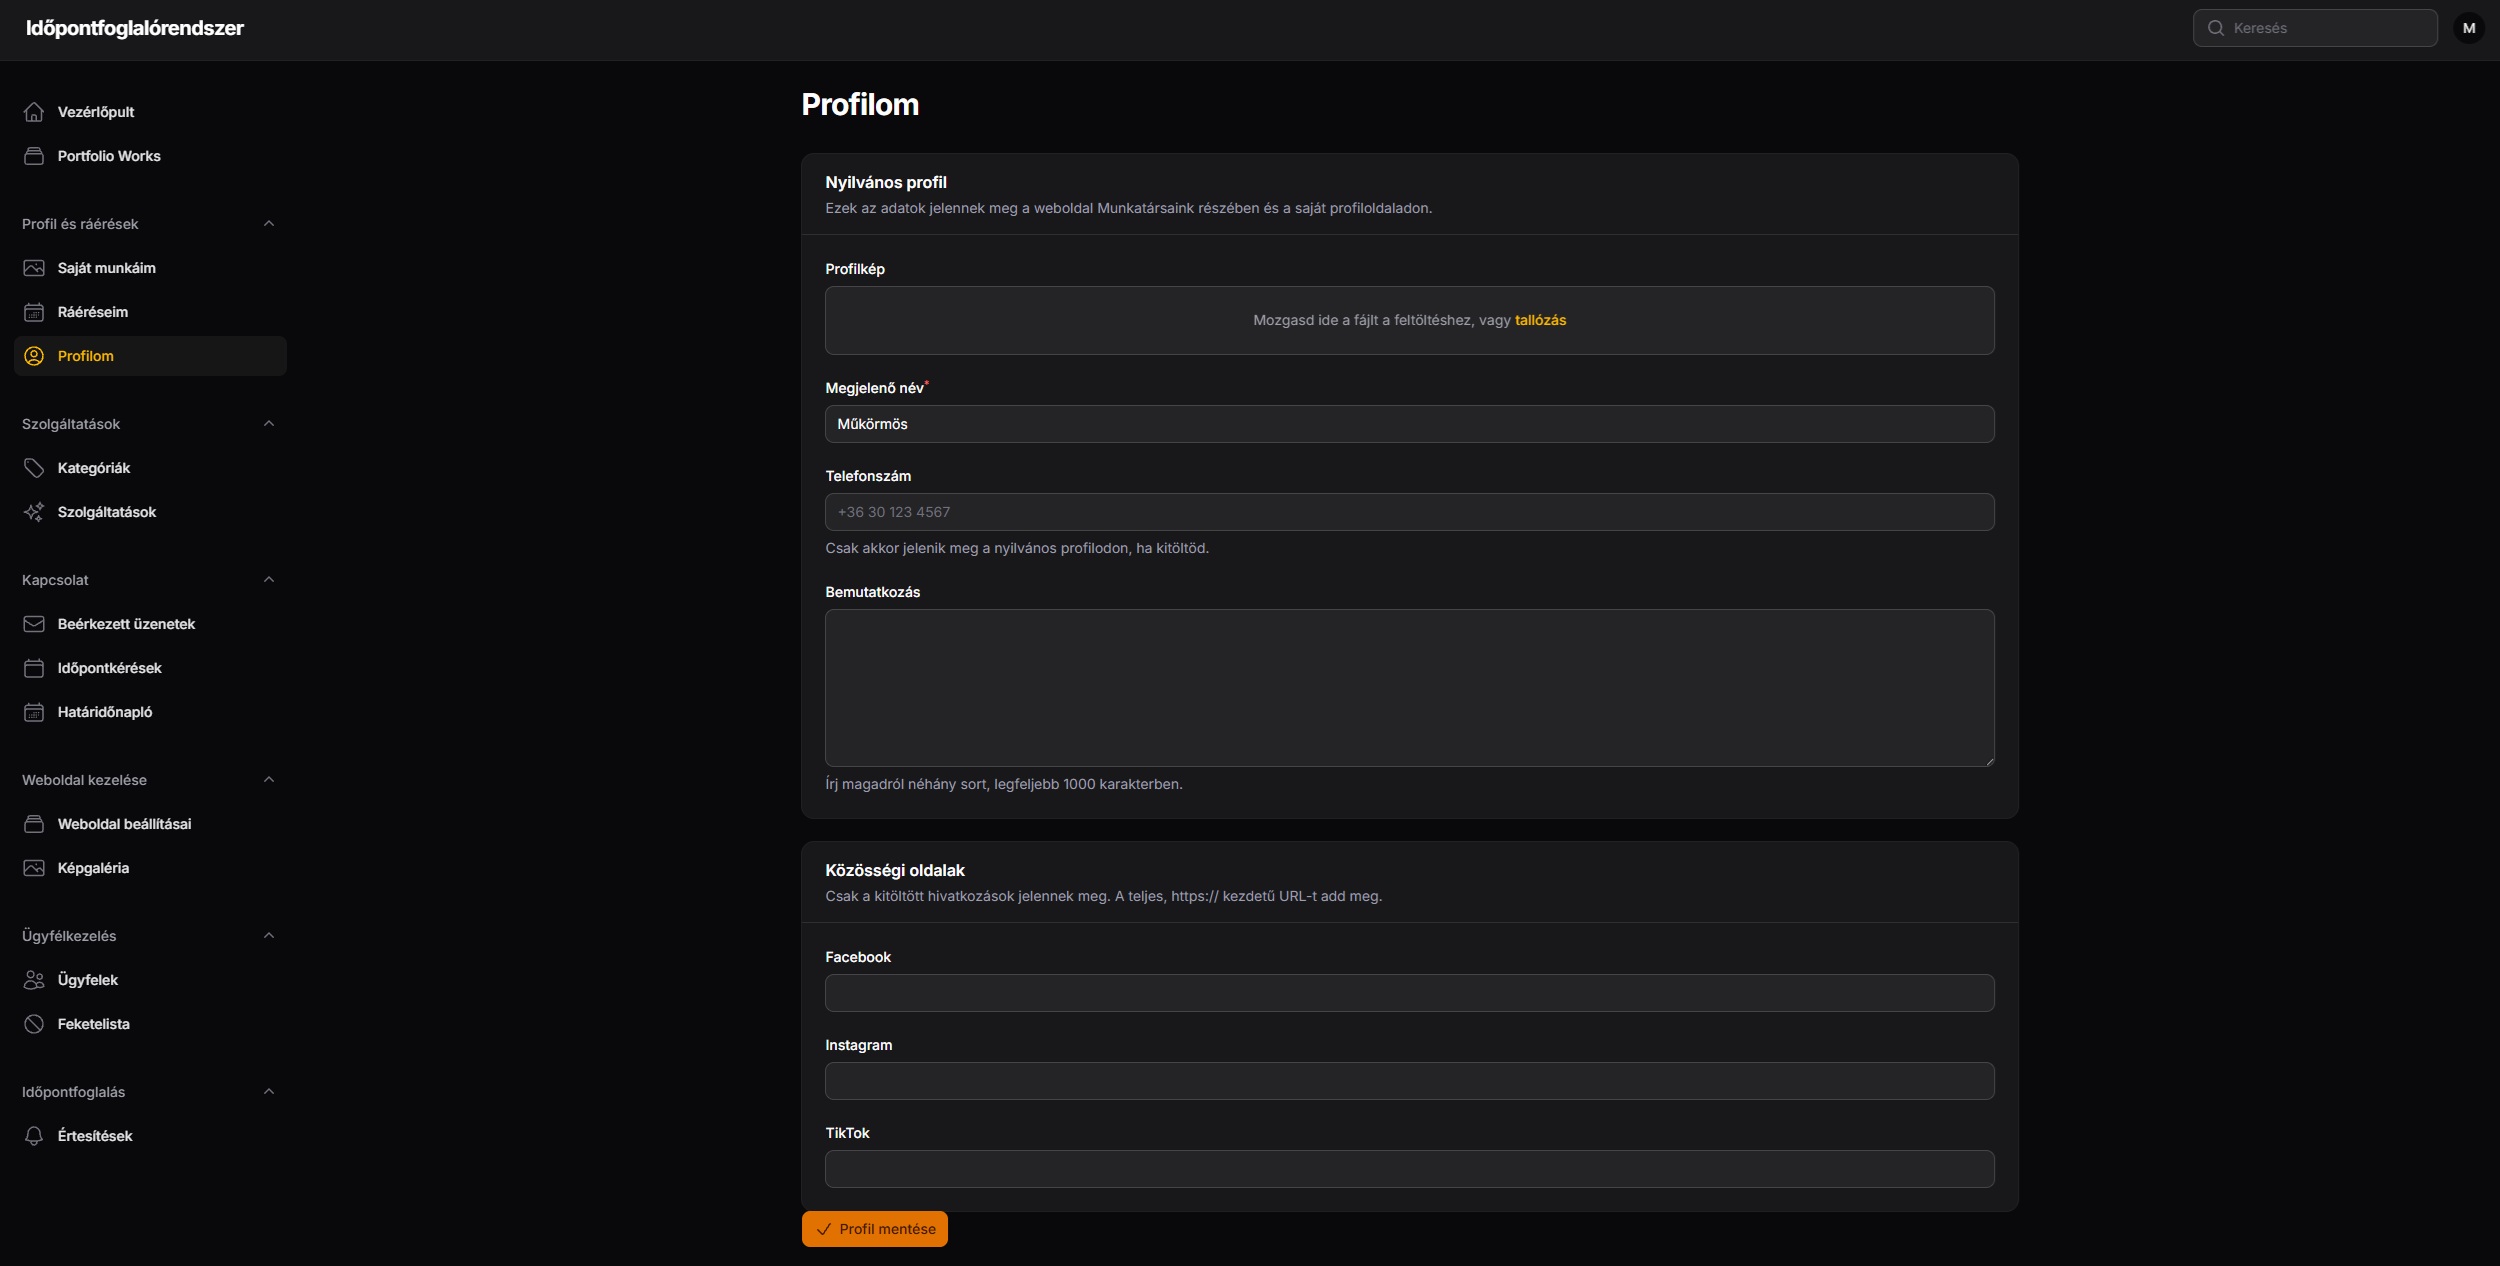Click the Facebook URL field
Screen dimensions: 2500x1266
[1409, 993]
